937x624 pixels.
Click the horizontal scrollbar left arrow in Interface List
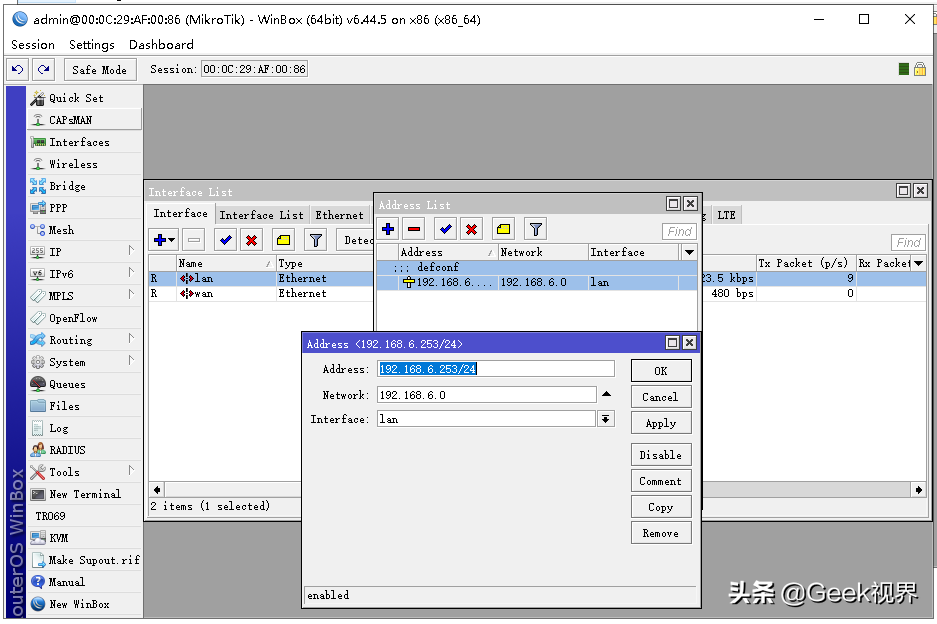157,490
